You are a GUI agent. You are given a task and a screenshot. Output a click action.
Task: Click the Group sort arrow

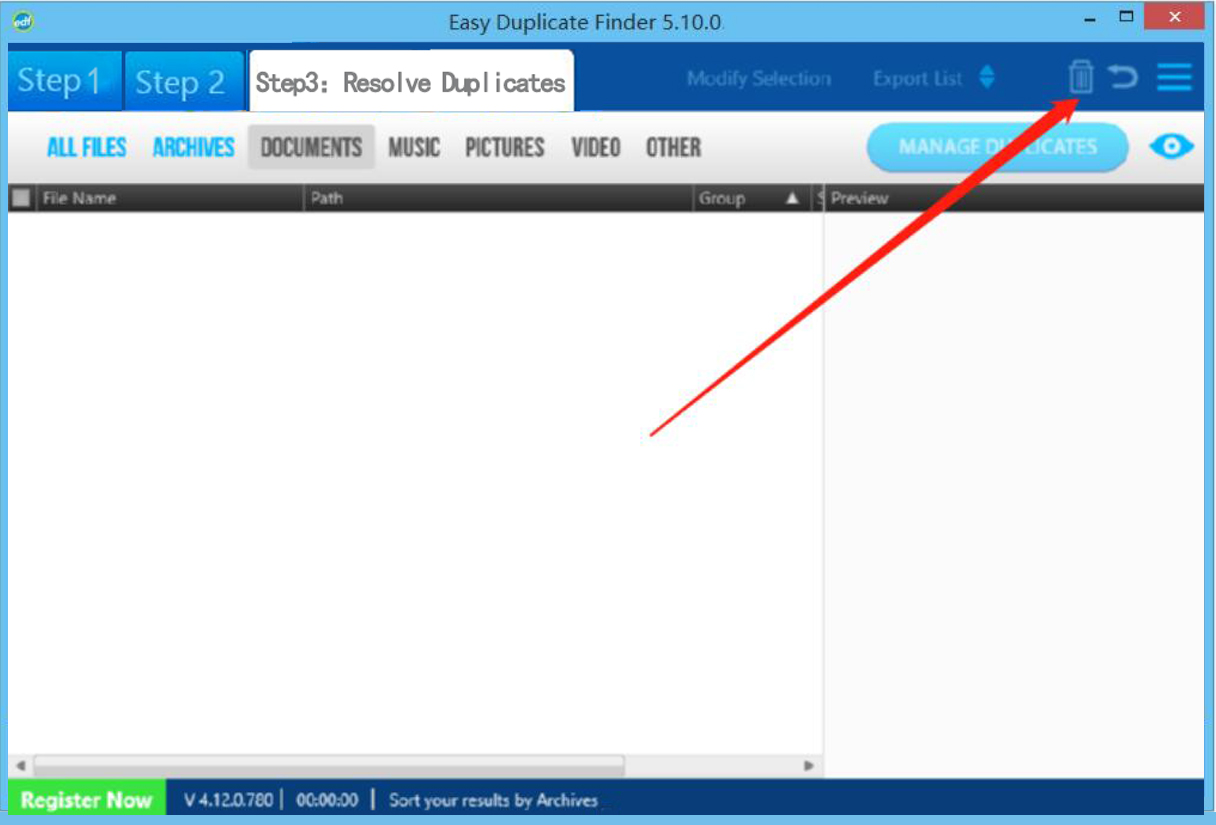[792, 198]
